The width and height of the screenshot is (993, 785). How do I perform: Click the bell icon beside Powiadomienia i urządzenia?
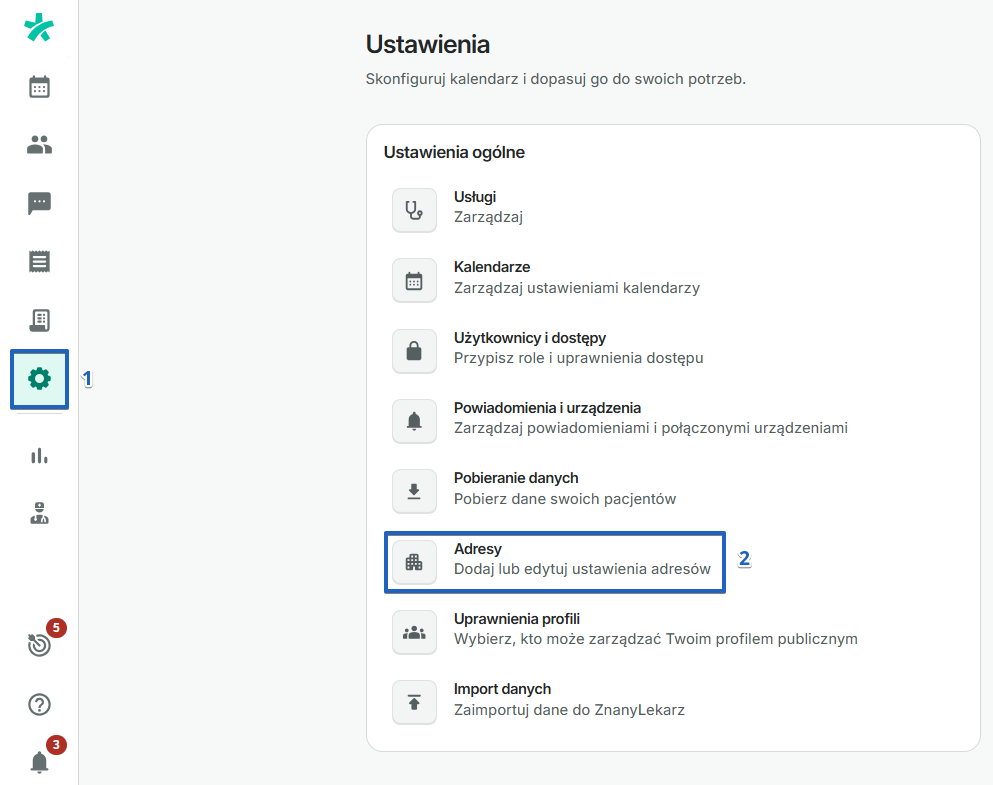click(x=414, y=421)
